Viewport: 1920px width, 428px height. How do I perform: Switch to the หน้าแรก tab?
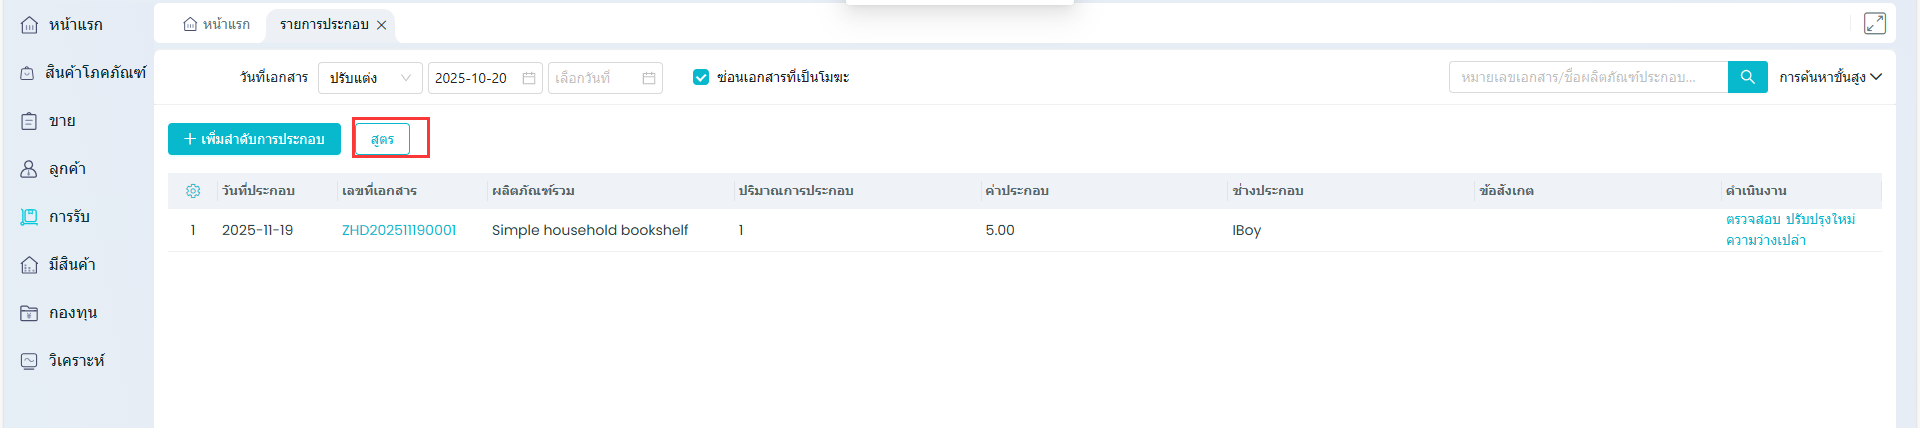pyautogui.click(x=217, y=24)
